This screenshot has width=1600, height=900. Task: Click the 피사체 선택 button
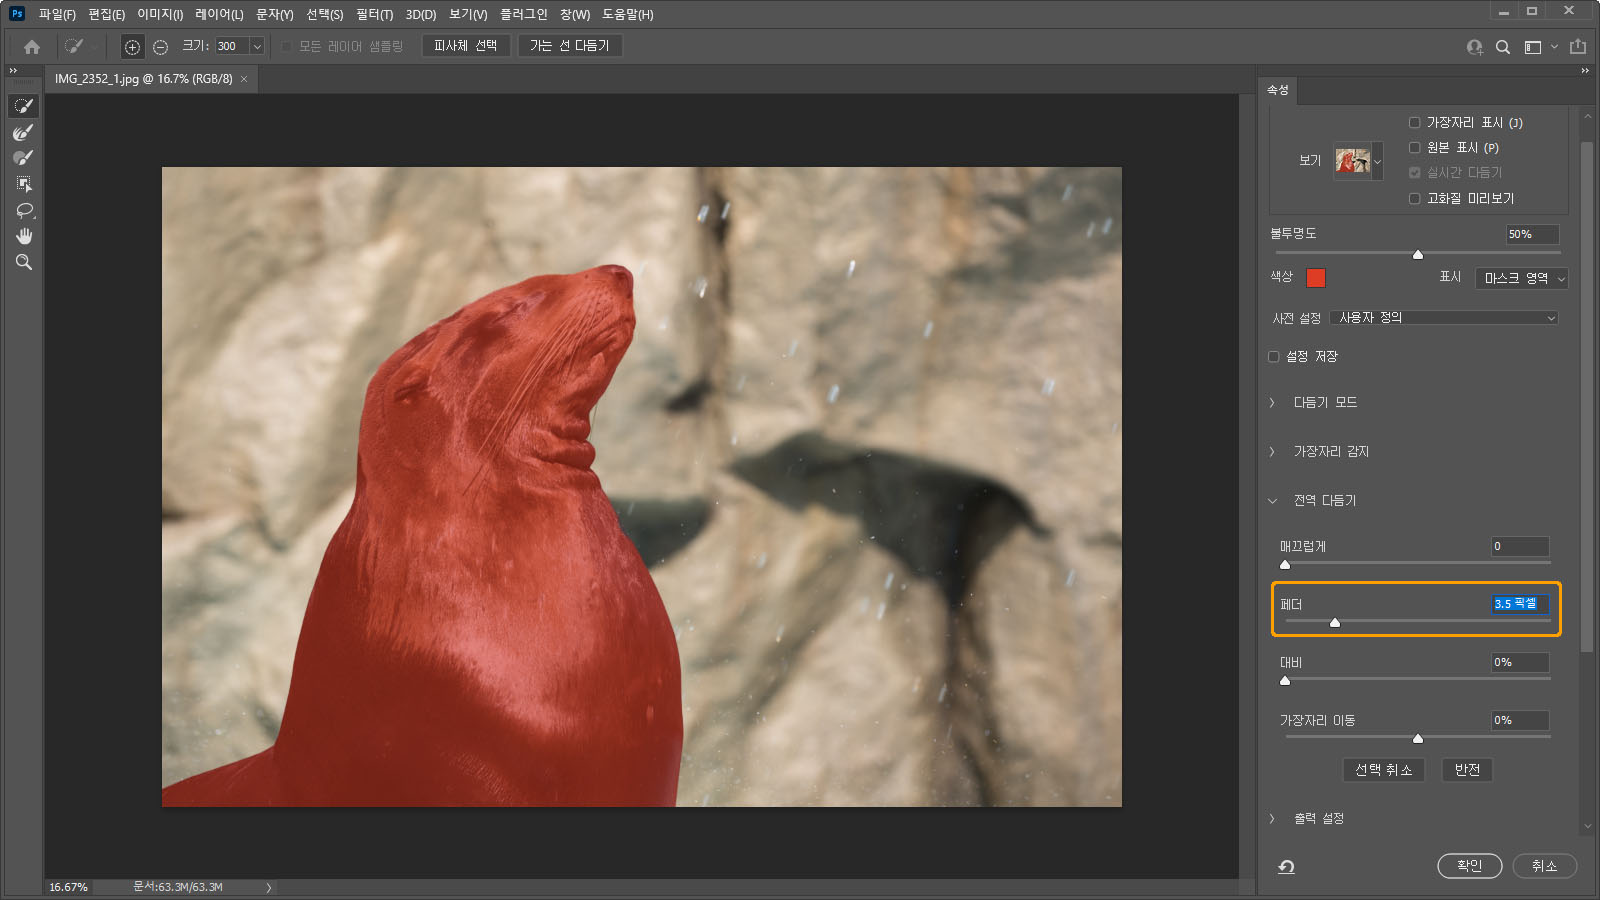(466, 46)
